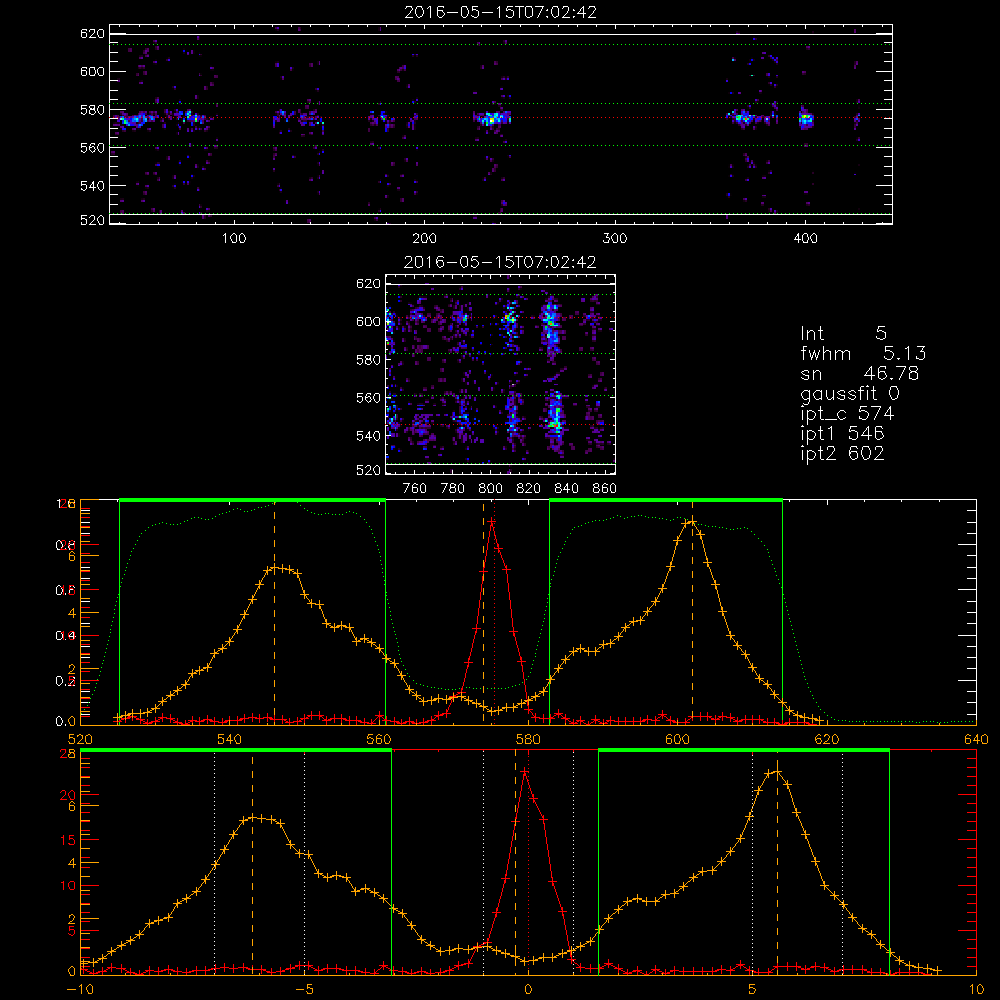Viewport: 1000px width, 1000px height.
Task: Click the 'gaussfit 0' line
Action: (x=850, y=393)
